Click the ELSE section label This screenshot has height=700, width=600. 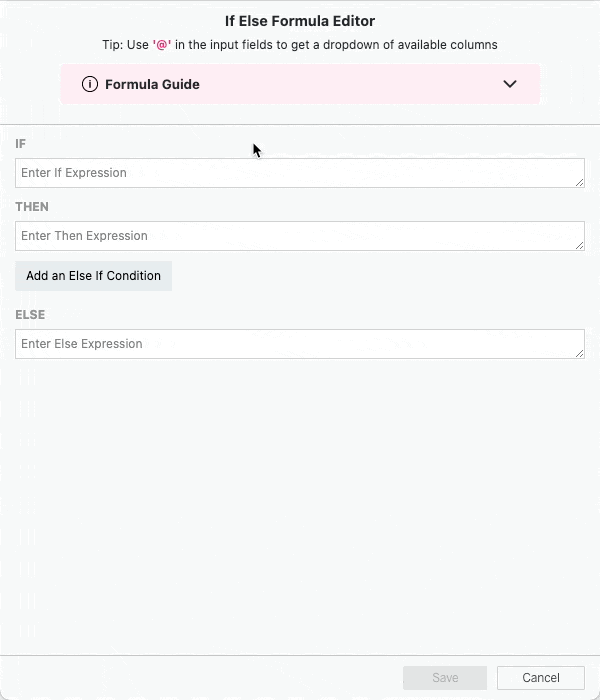click(30, 315)
